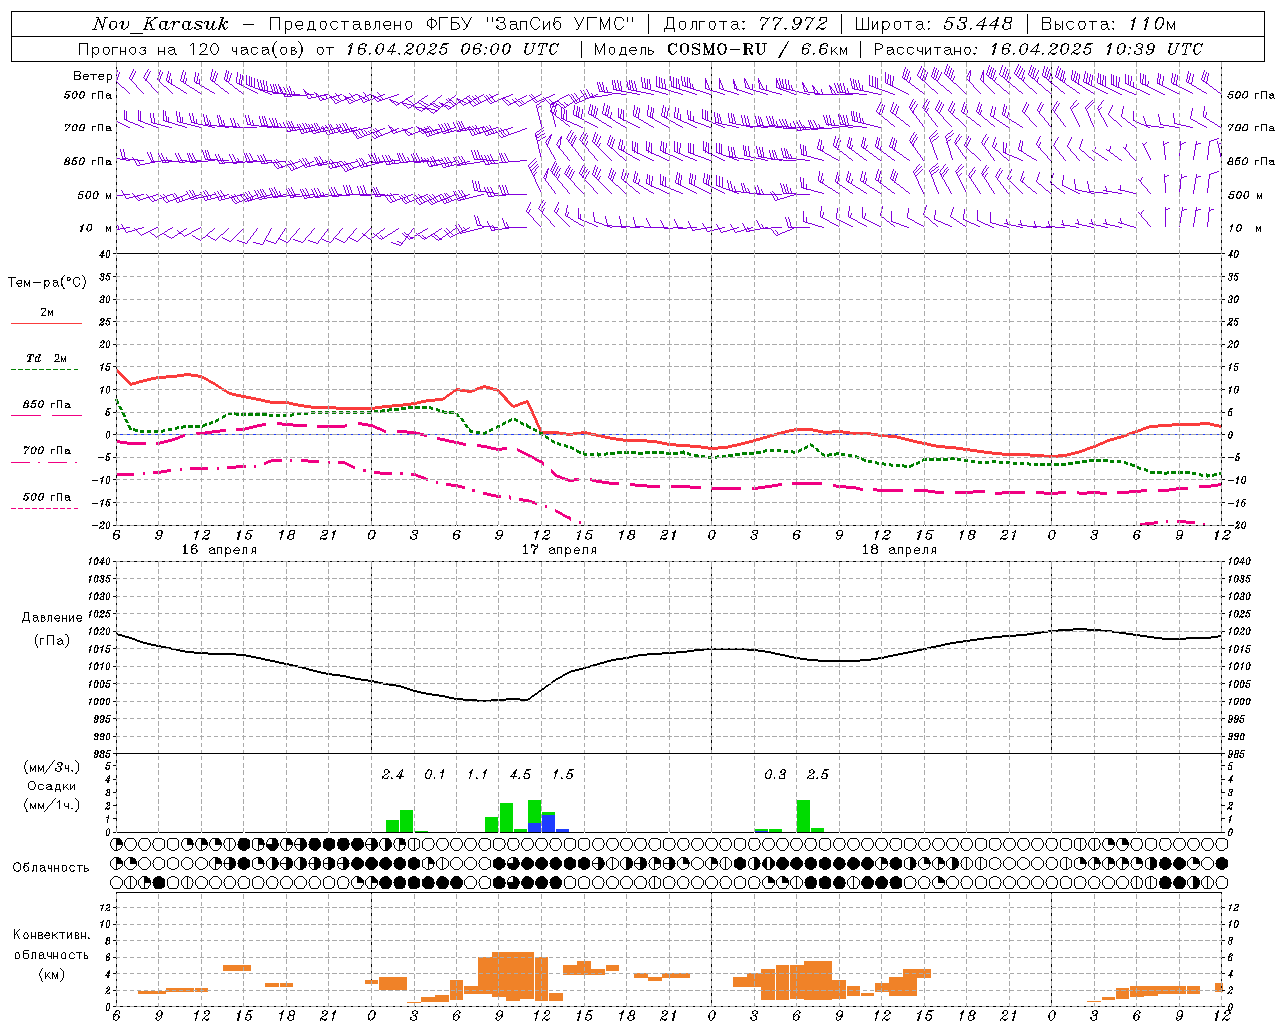Click the 16 апреля date label
This screenshot has width=1280, height=1024.
click(x=219, y=550)
